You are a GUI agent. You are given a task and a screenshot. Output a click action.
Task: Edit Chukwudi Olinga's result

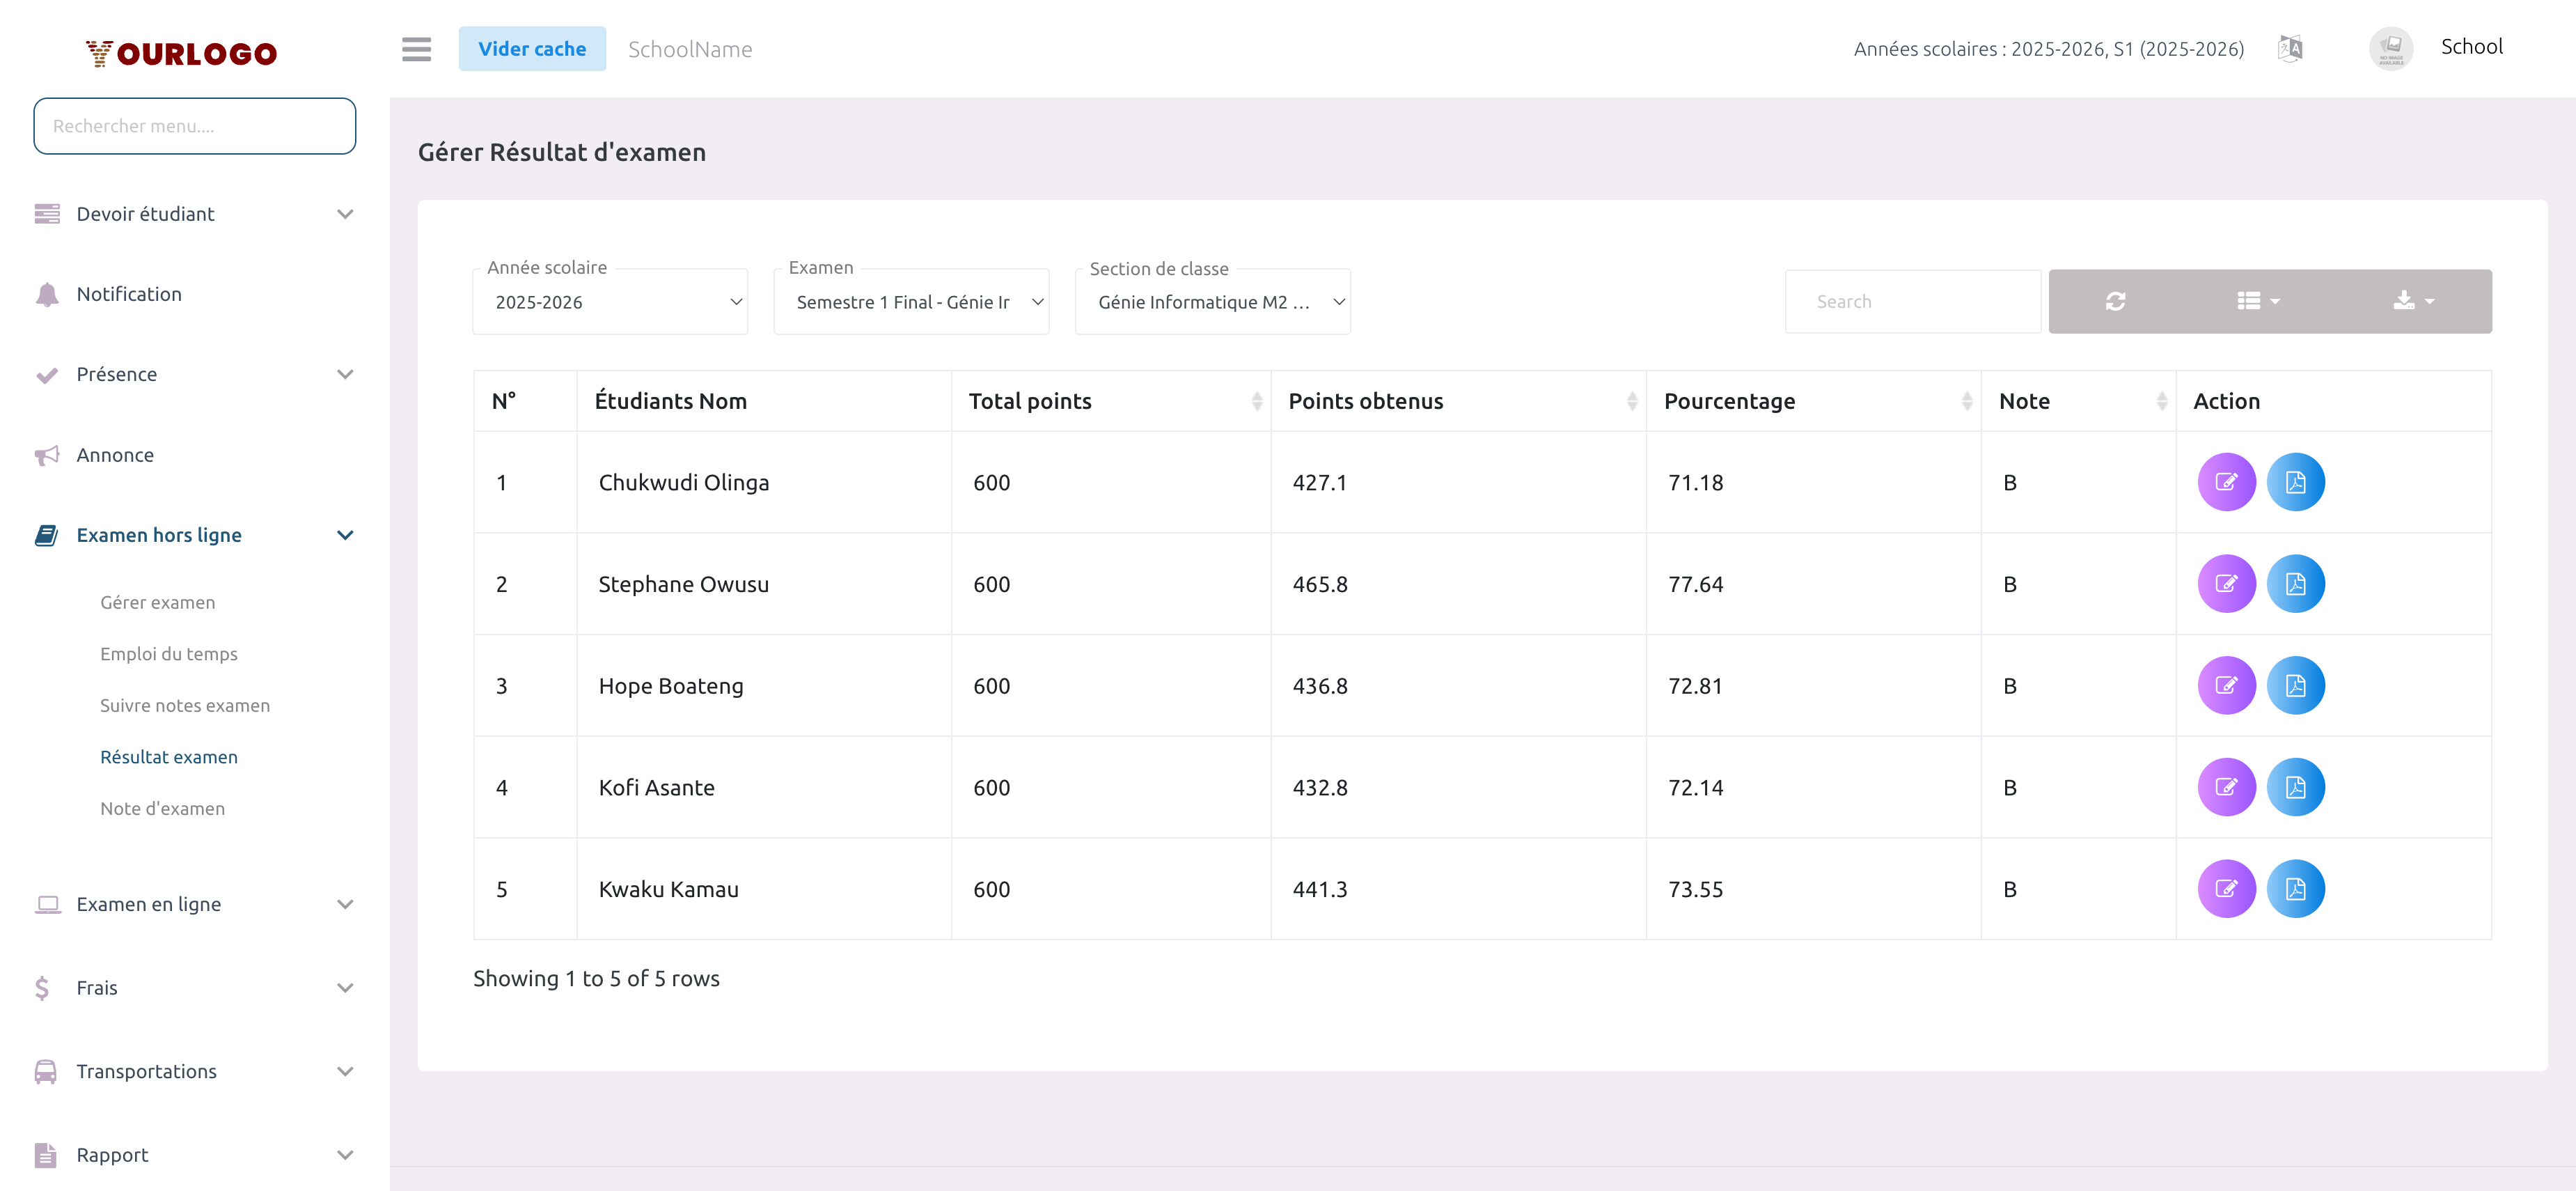2225,482
